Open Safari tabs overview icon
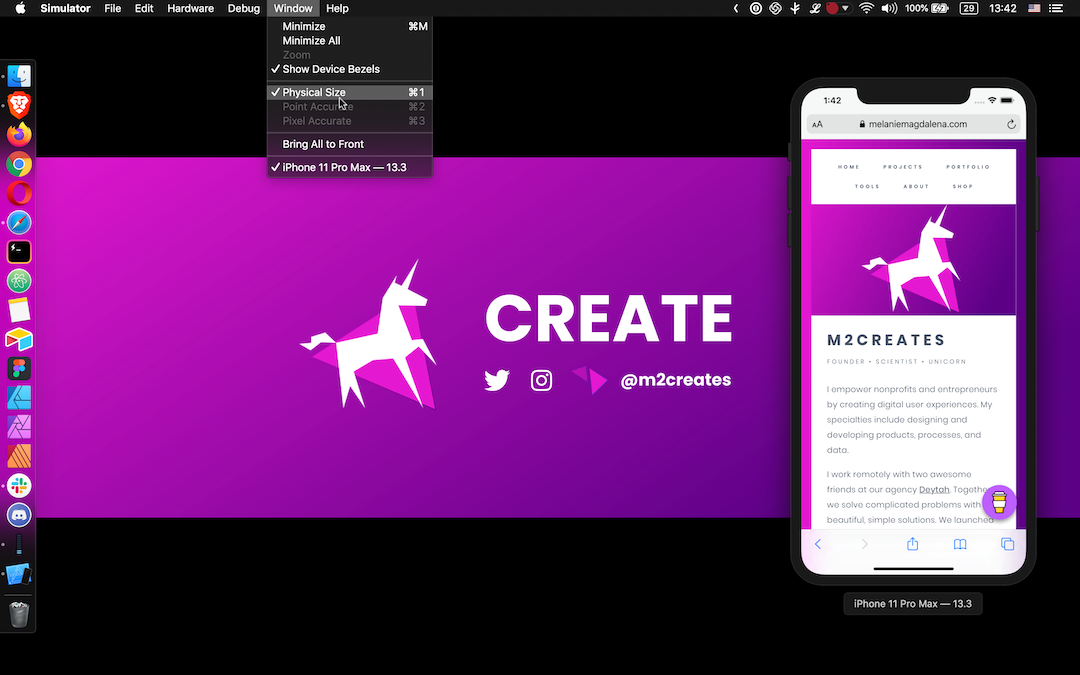The width and height of the screenshot is (1080, 675). [x=1007, y=544]
